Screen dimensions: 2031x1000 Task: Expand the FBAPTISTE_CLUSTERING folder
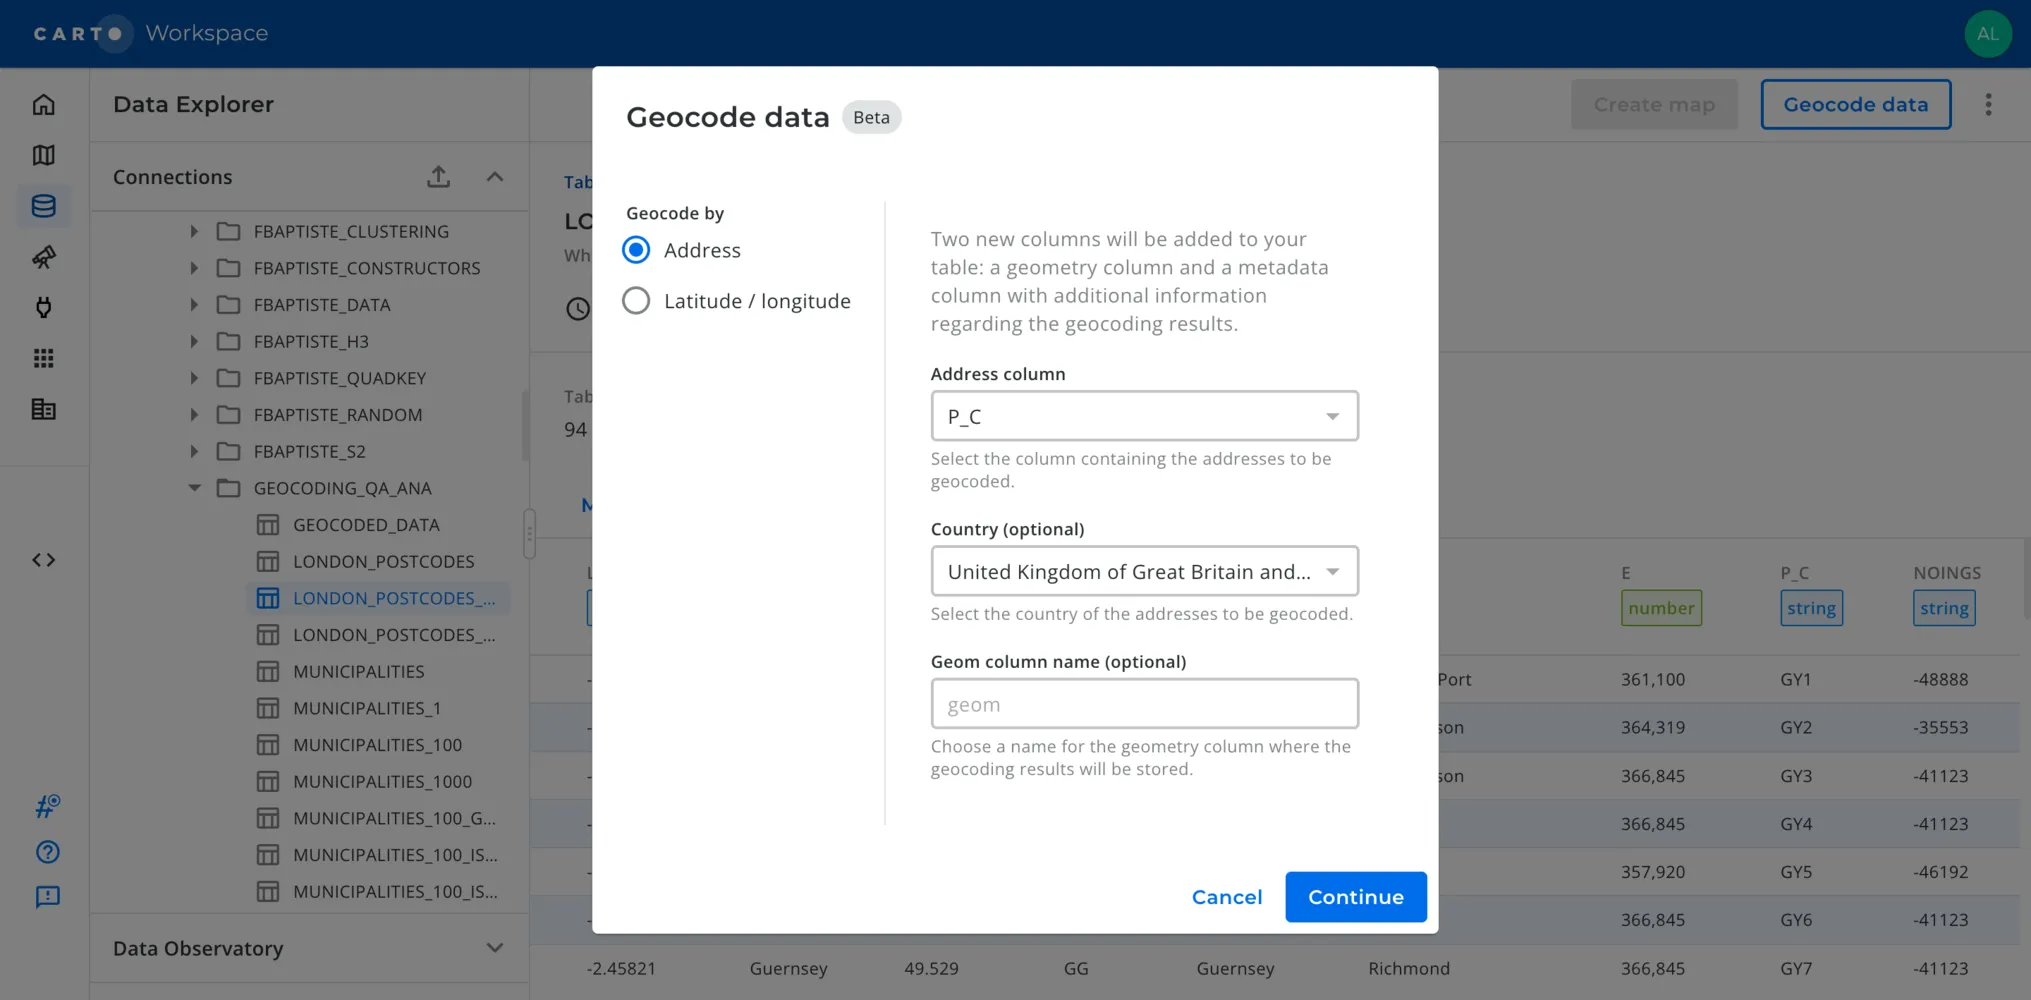[x=194, y=231]
